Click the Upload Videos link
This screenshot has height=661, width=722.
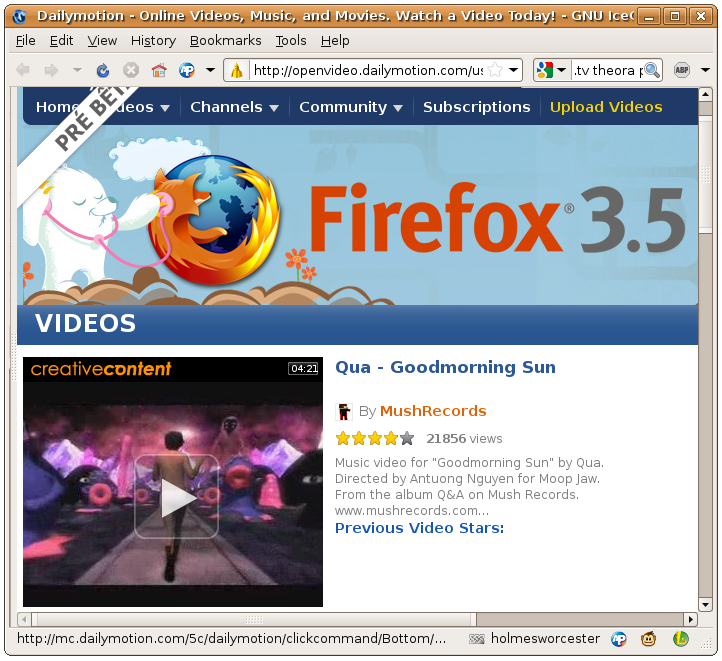(x=606, y=107)
